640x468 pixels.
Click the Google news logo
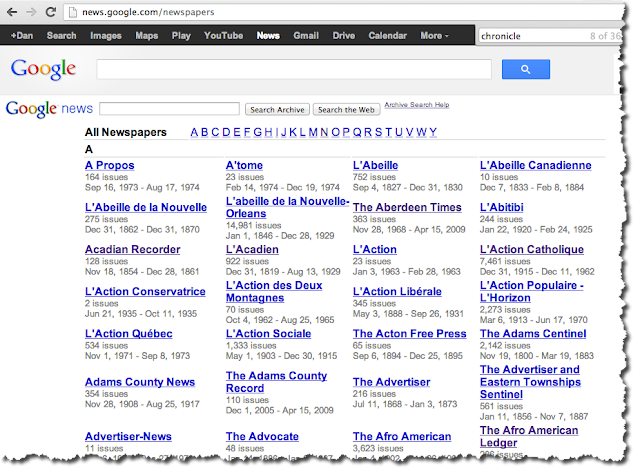(x=49, y=109)
